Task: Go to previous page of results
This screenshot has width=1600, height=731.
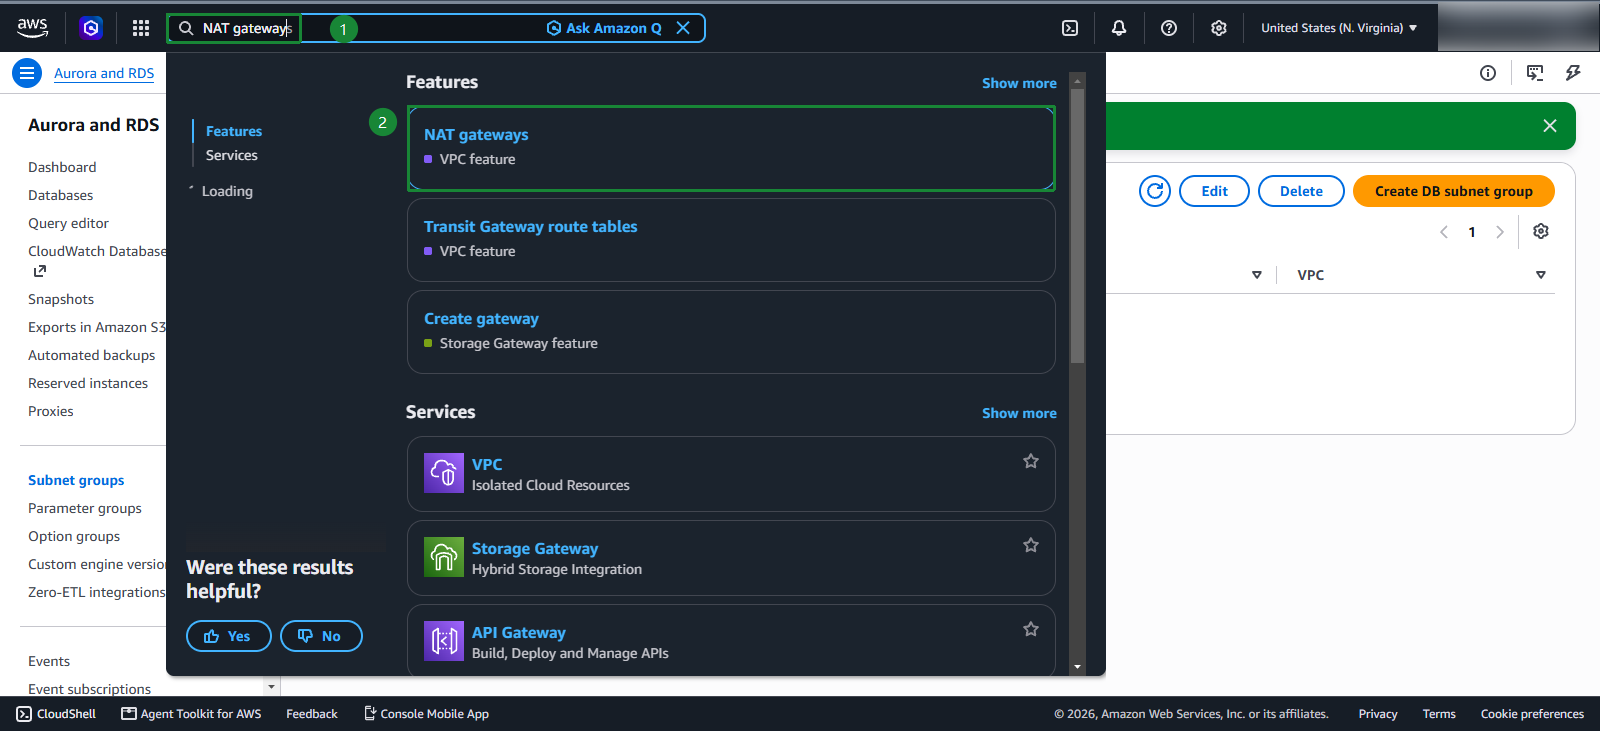Action: coord(1444,232)
